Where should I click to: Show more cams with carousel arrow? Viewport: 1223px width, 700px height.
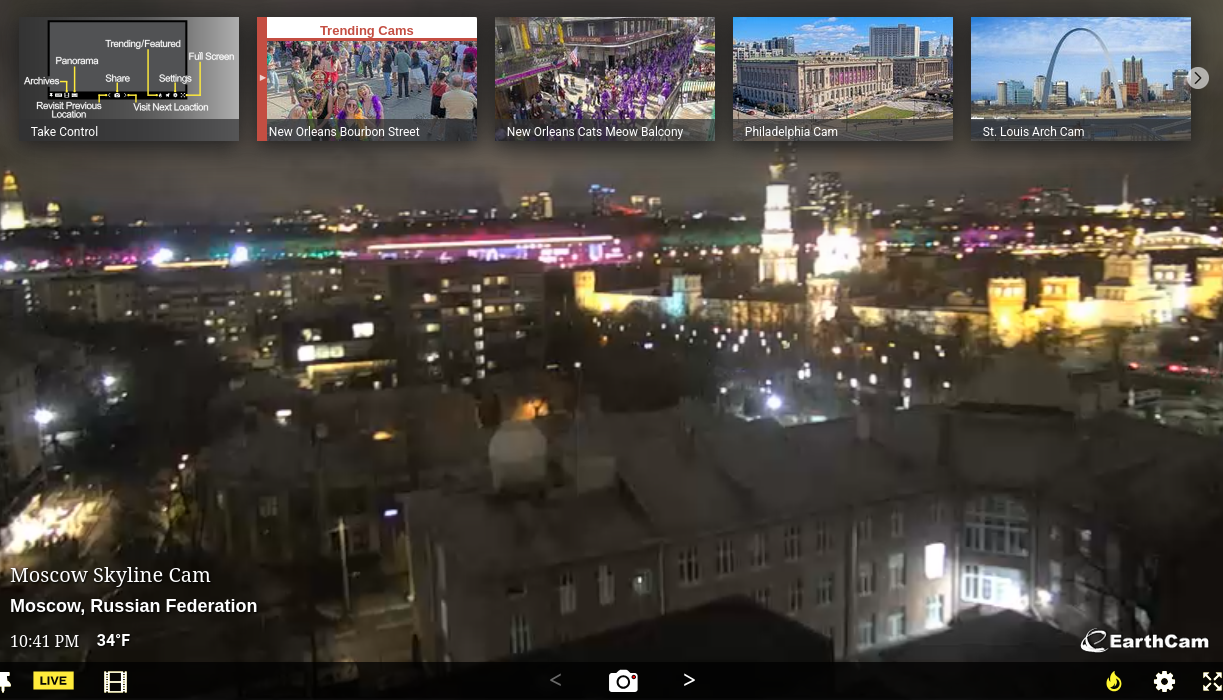1198,78
